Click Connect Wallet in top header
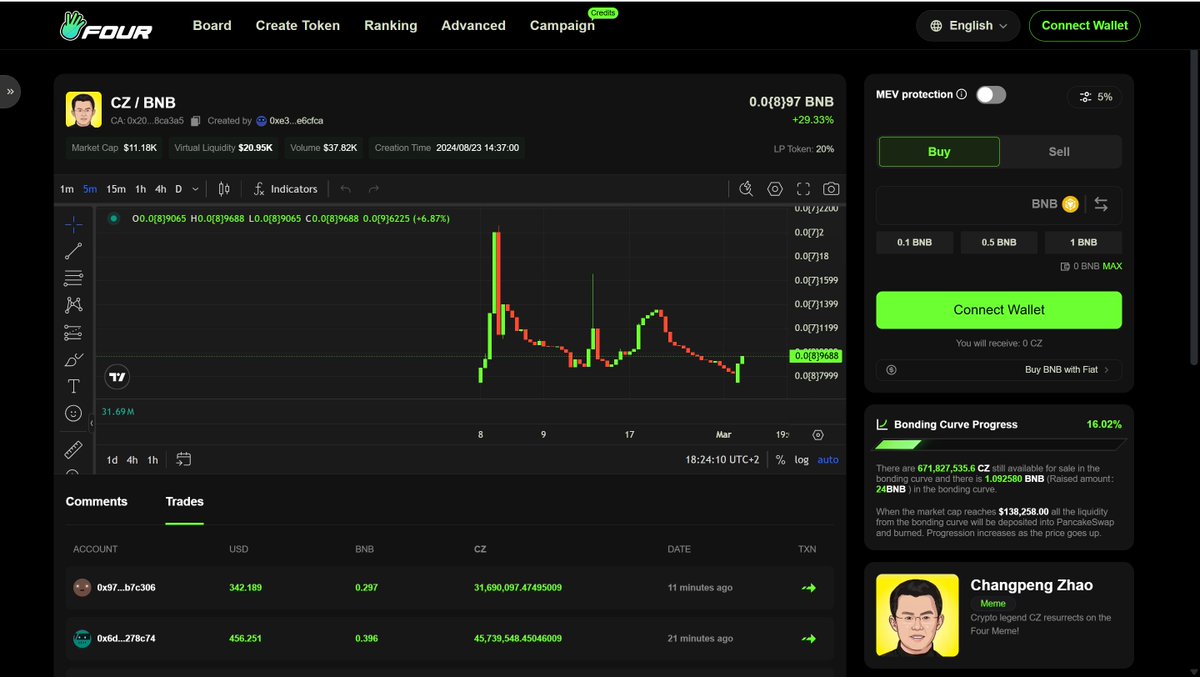 1084,26
